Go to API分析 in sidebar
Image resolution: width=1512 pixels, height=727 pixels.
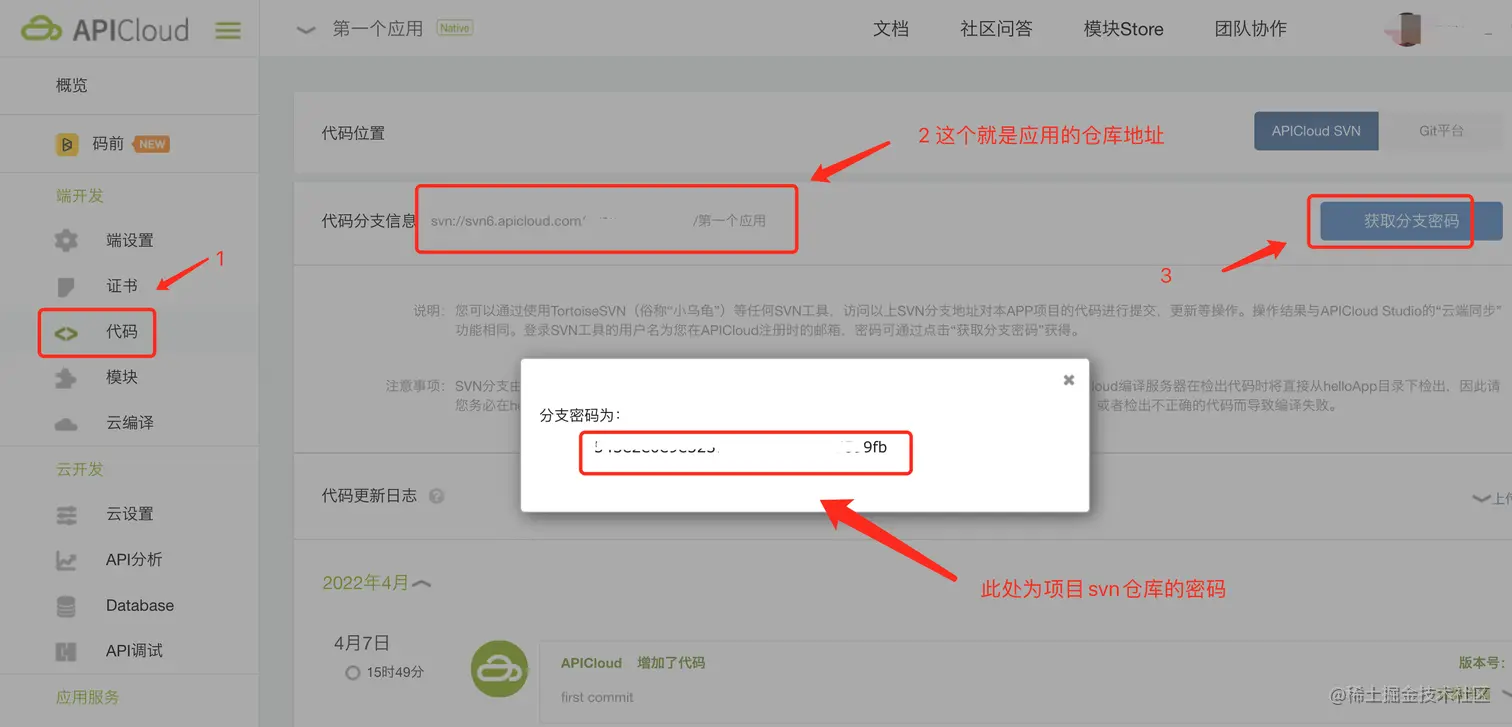[x=134, y=560]
